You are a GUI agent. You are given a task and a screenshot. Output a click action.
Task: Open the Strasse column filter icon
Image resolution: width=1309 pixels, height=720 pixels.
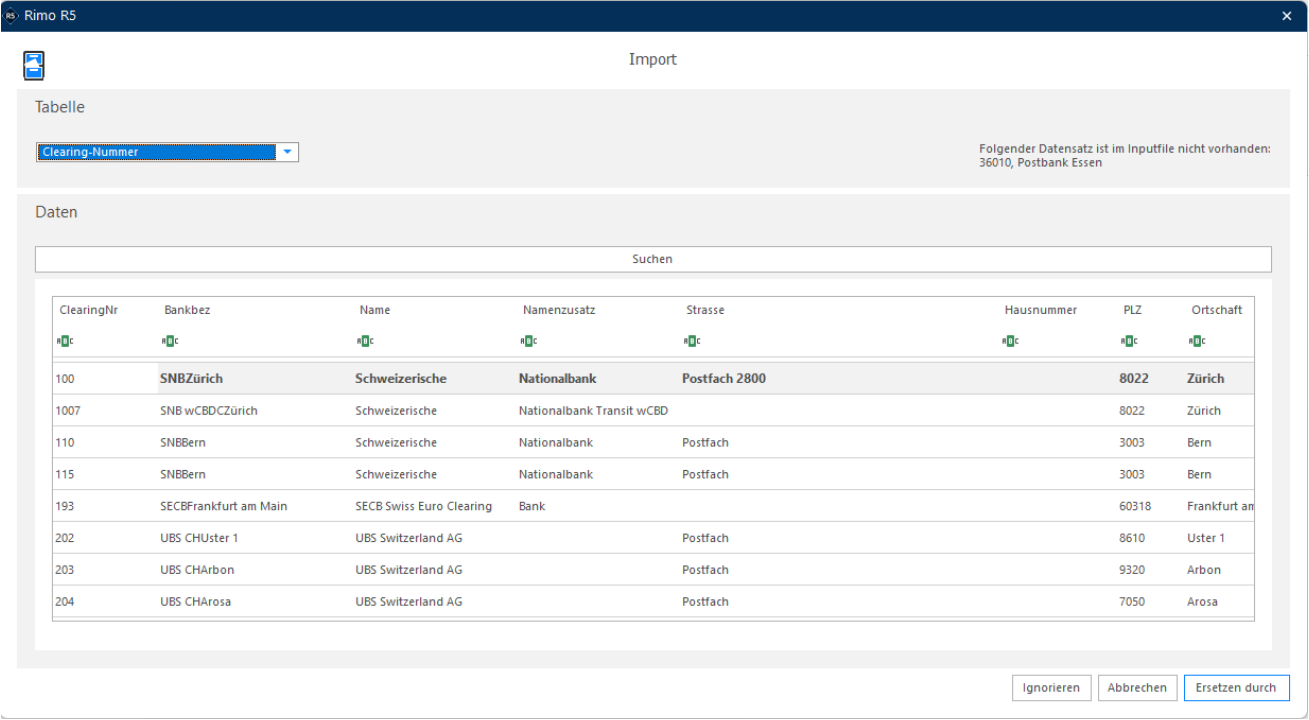(x=692, y=342)
